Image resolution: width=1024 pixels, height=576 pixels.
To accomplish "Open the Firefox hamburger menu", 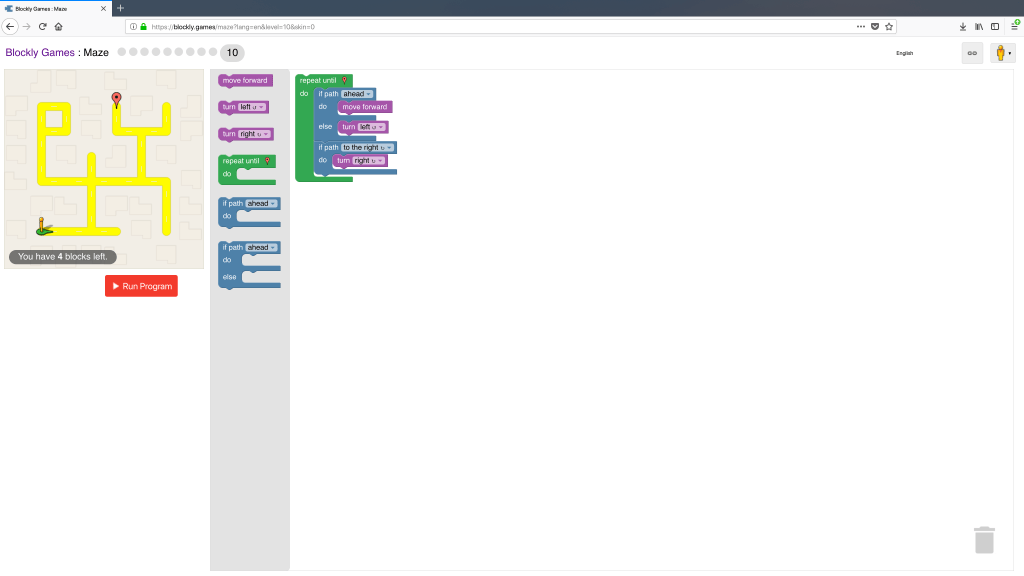I will tap(1013, 26).
